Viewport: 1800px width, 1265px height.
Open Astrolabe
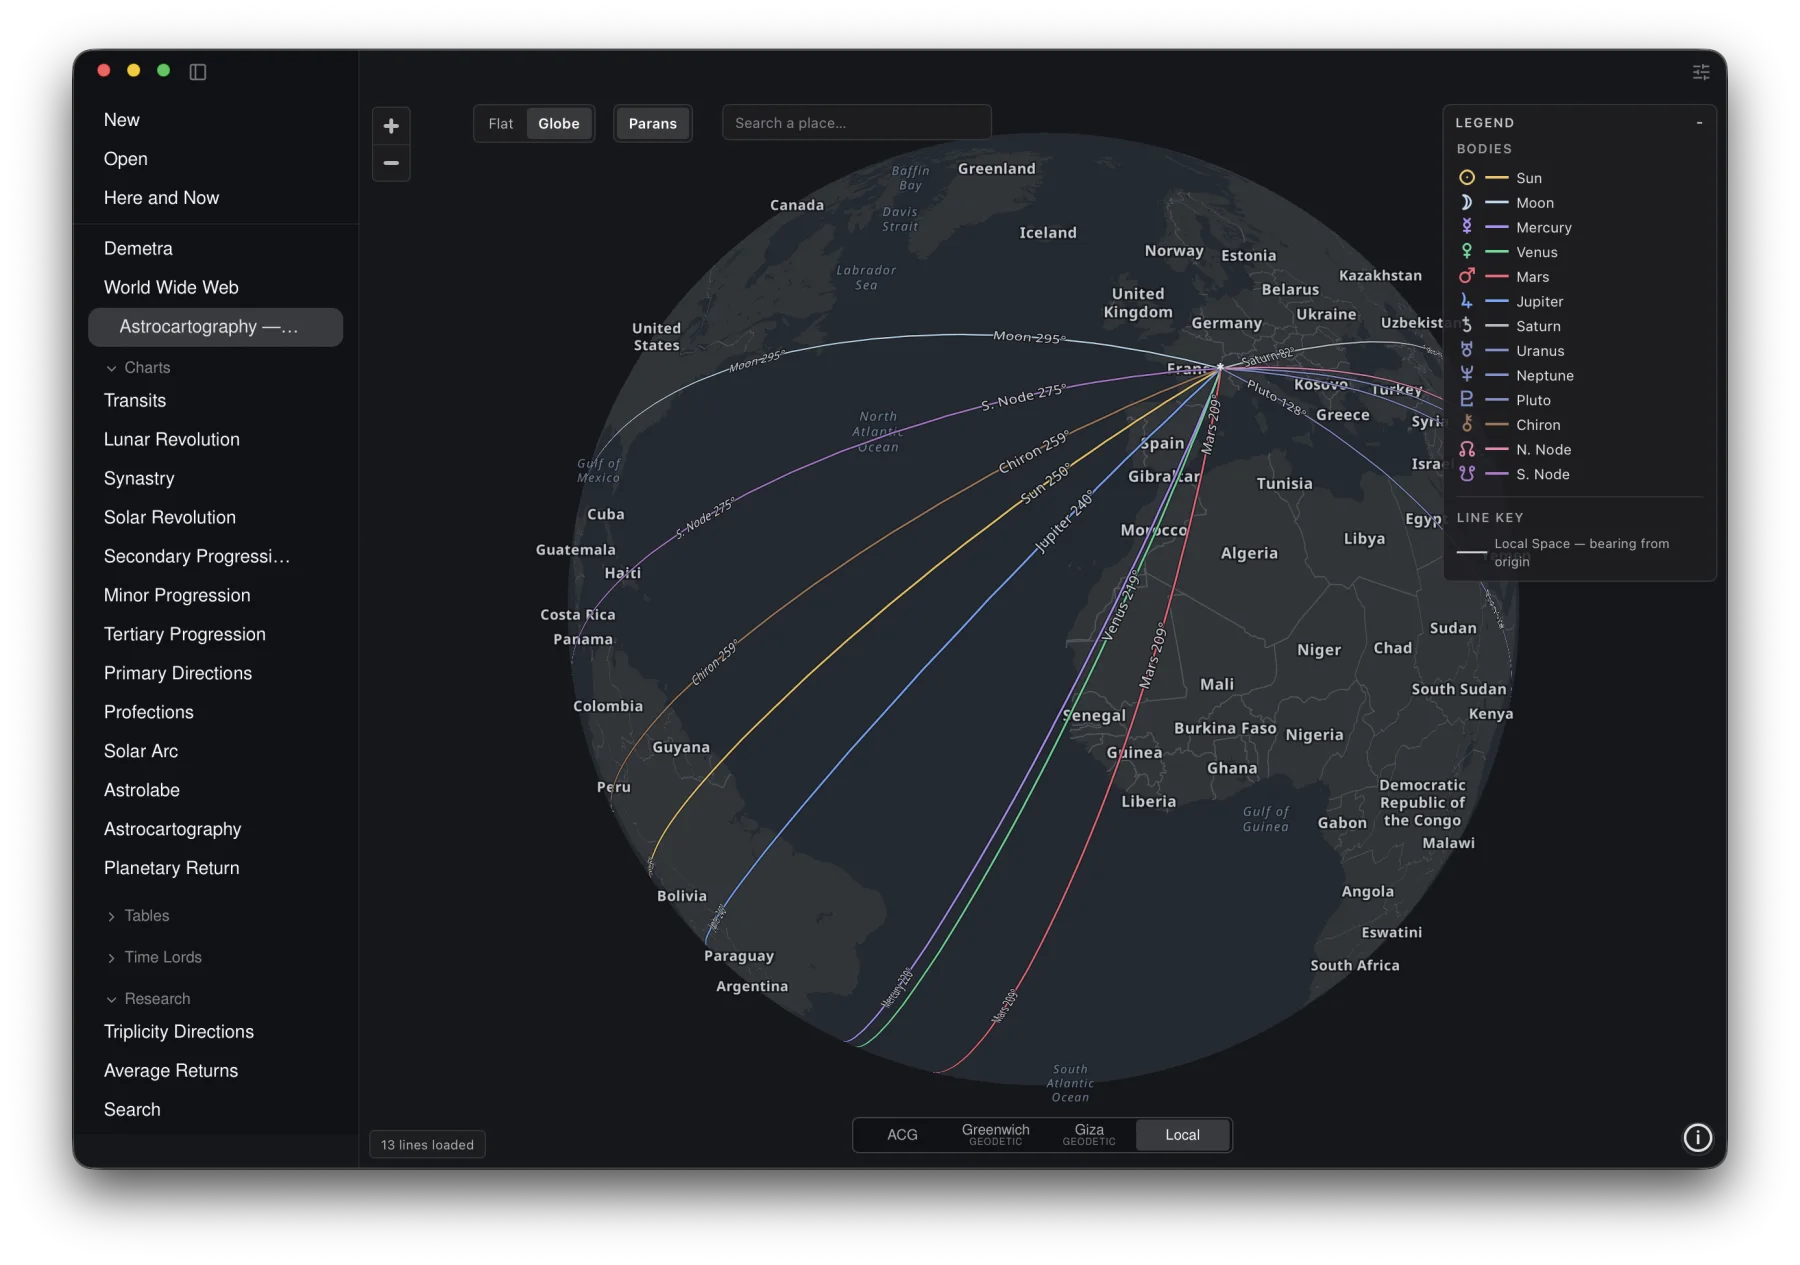tap(142, 791)
